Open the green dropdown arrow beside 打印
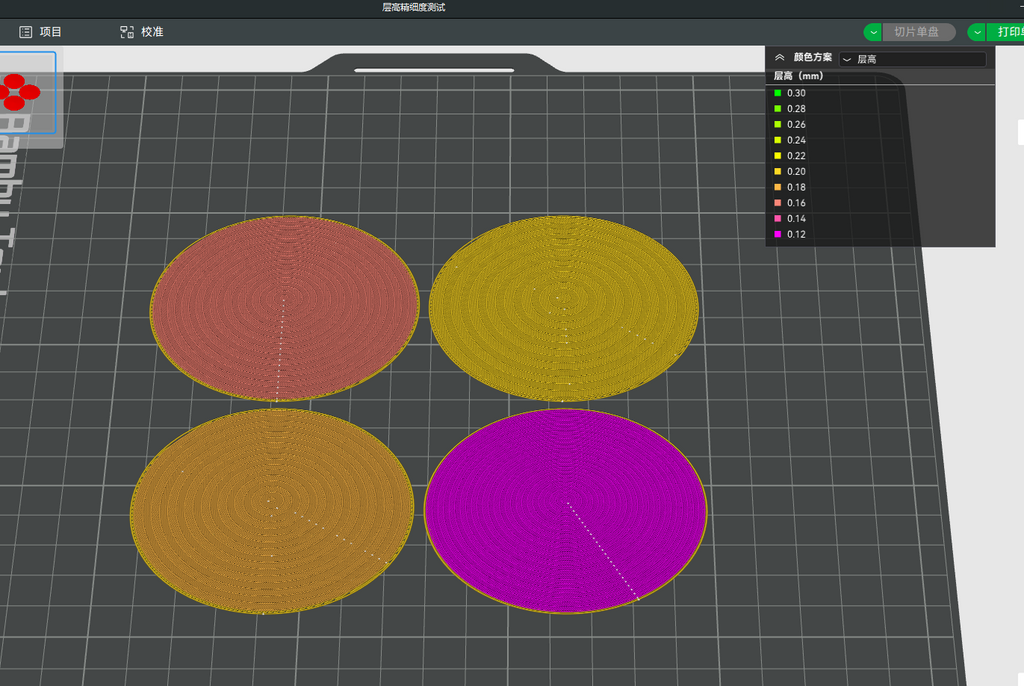Viewport: 1024px width, 686px height. [977, 32]
